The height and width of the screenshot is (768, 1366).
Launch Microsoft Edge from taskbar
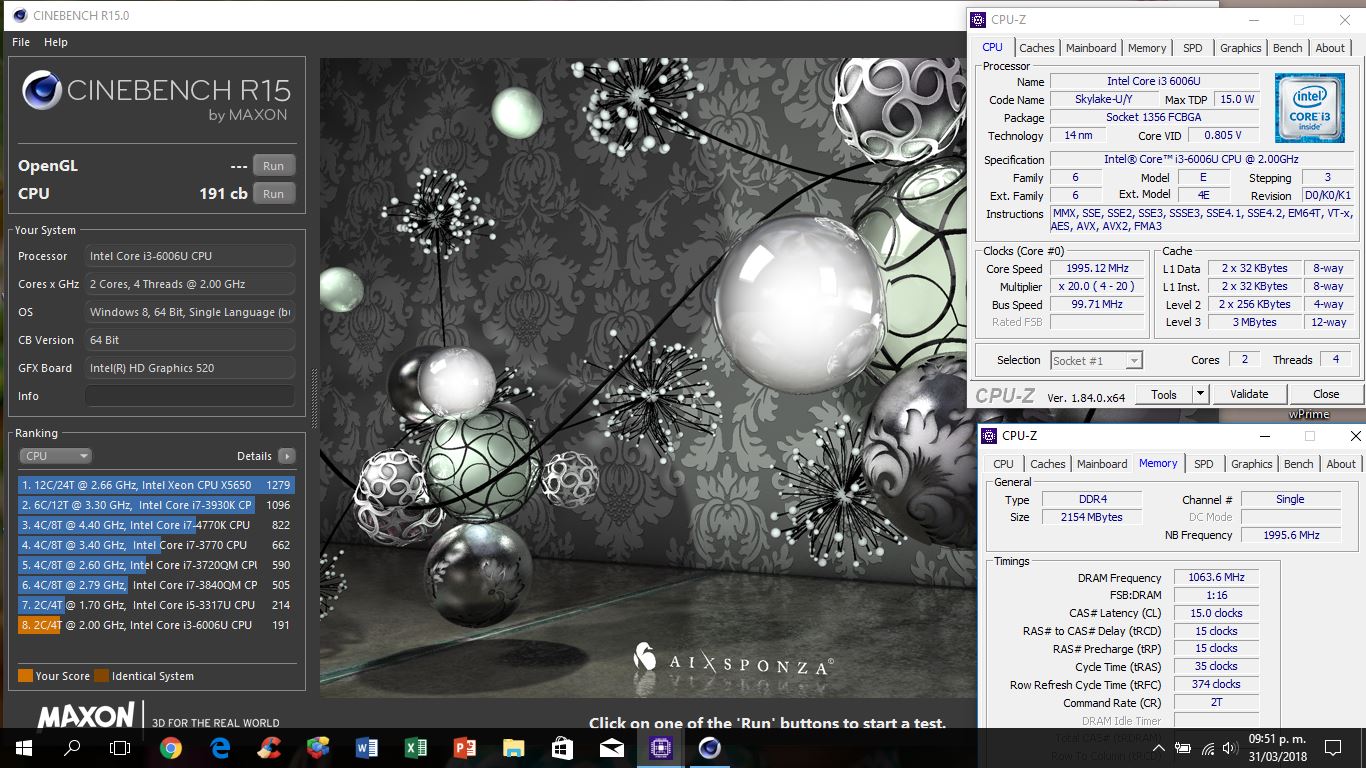pyautogui.click(x=220, y=747)
